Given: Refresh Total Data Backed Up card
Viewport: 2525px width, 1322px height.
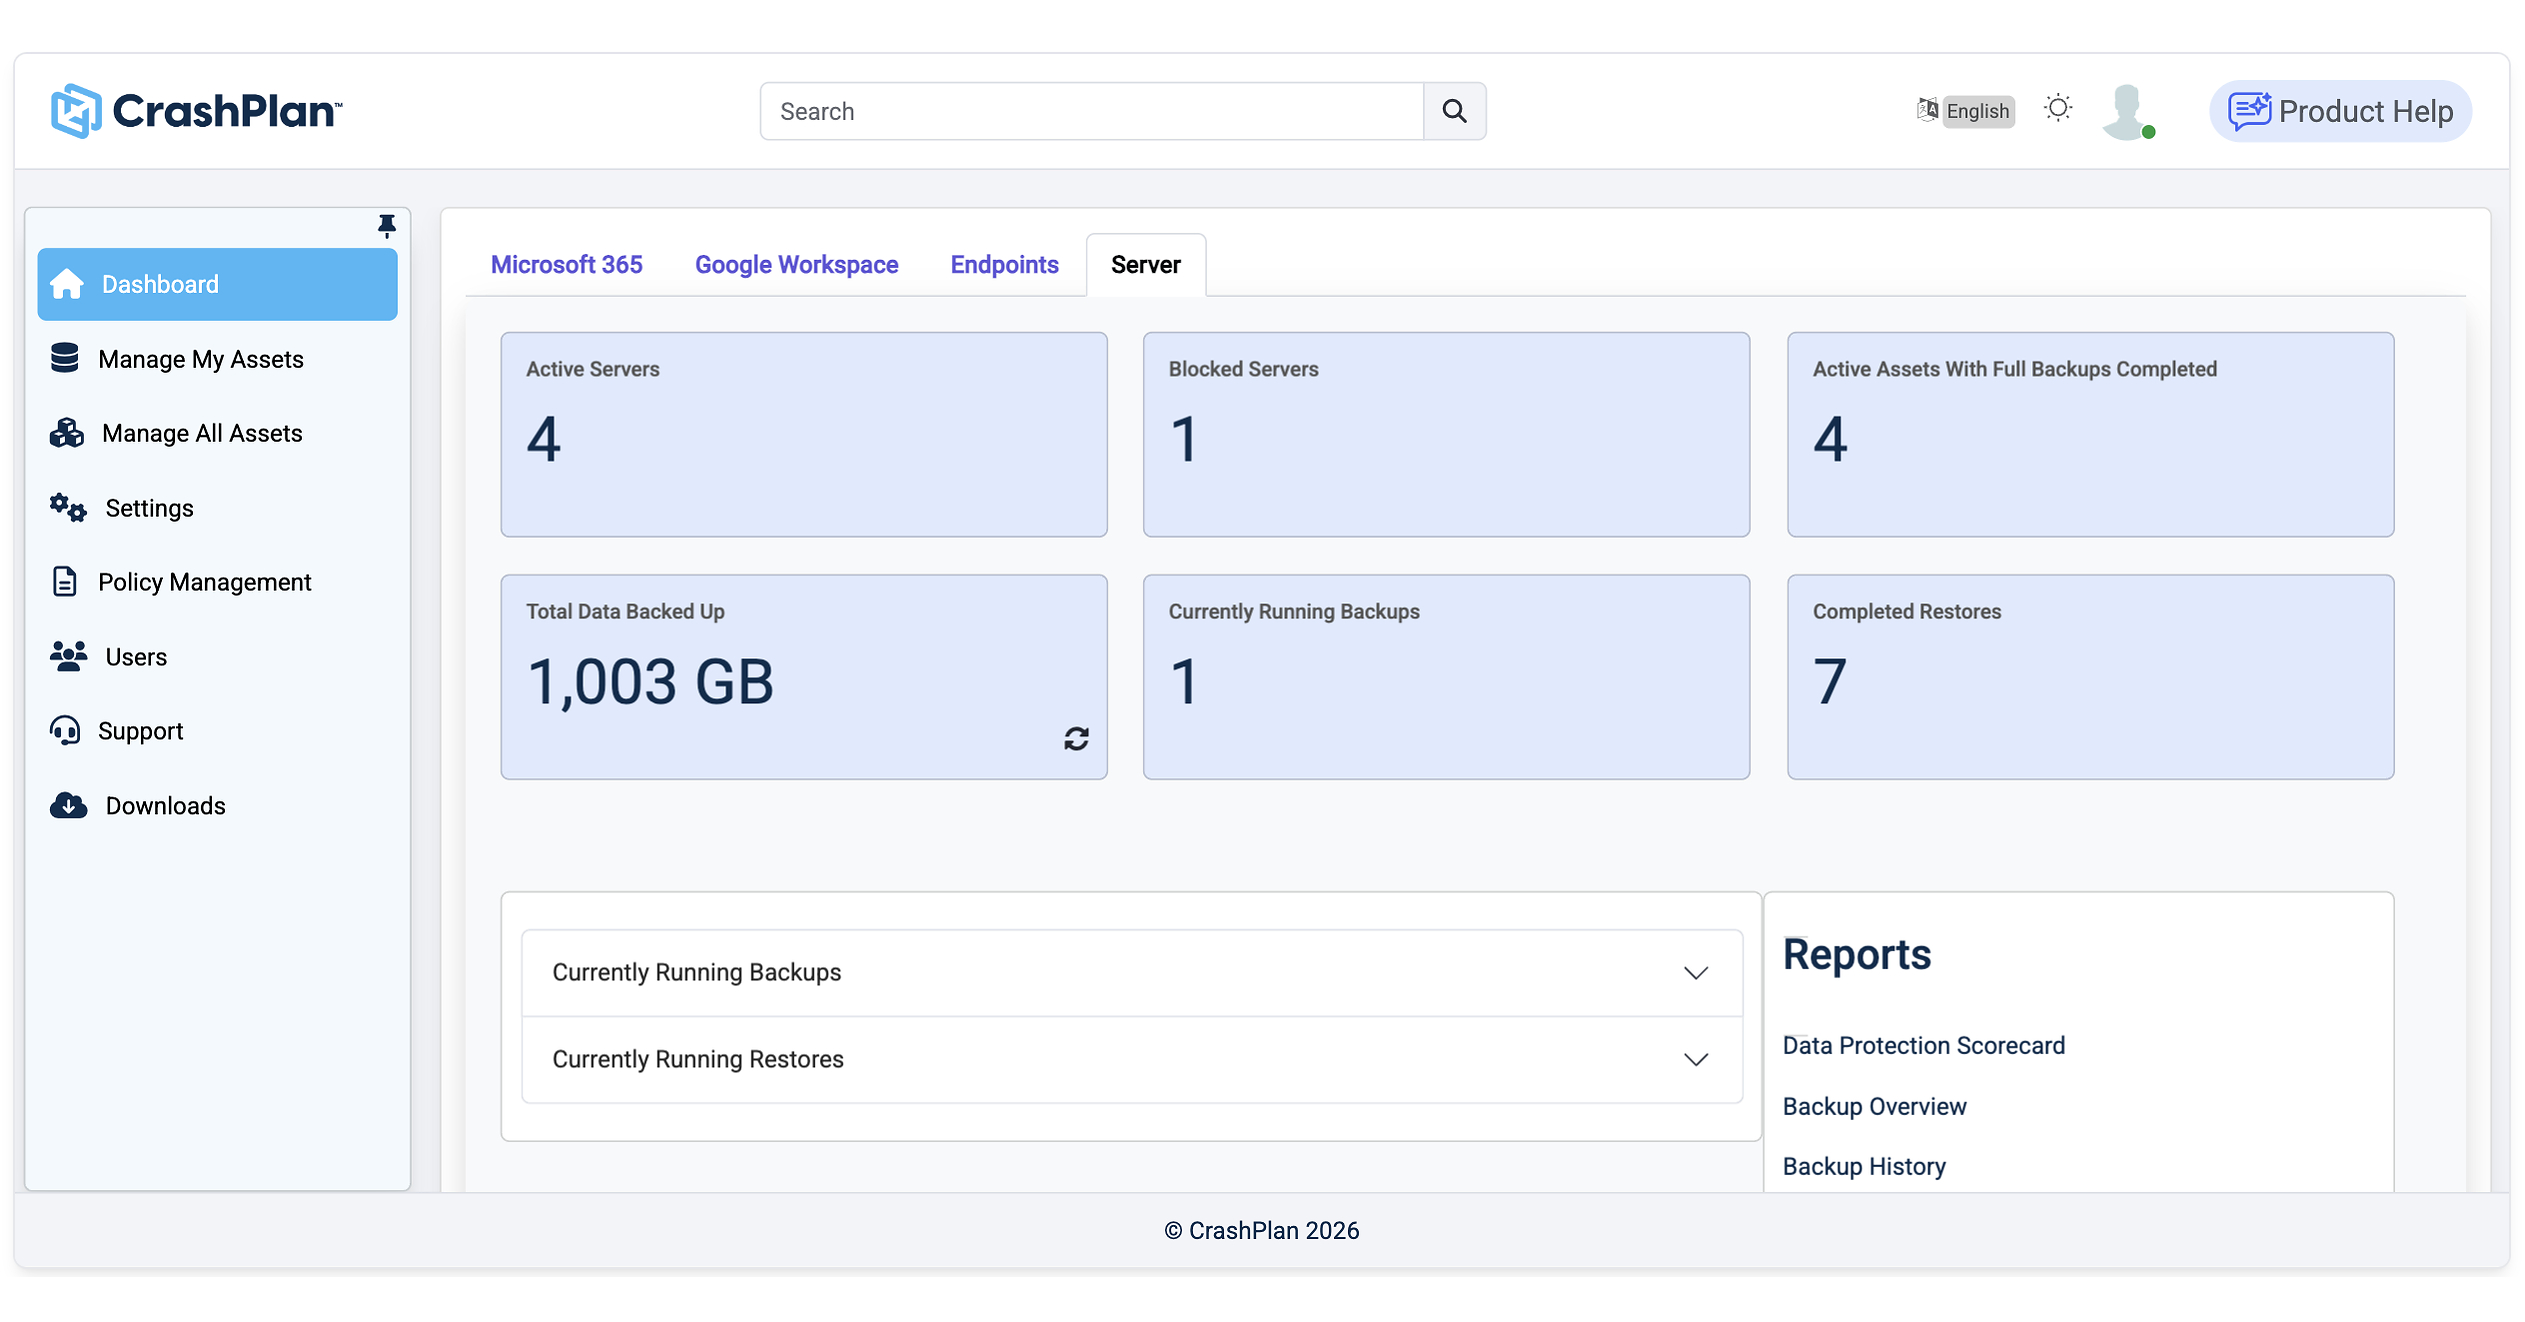Looking at the screenshot, I should click(1076, 739).
